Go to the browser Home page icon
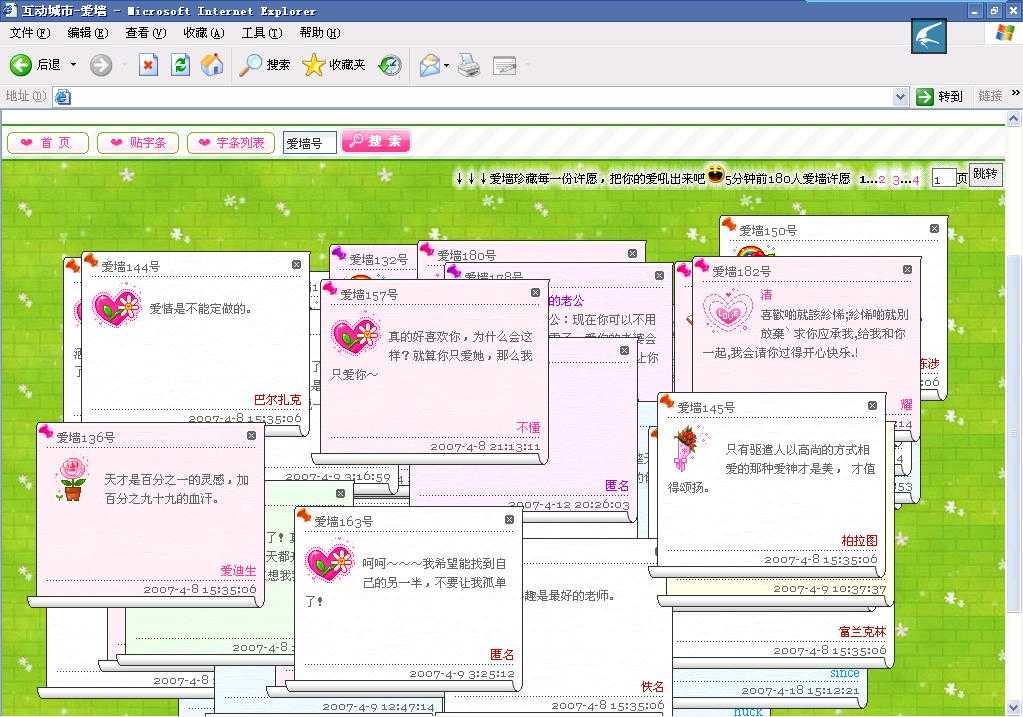Image resolution: width=1023 pixels, height=717 pixels. pos(212,65)
